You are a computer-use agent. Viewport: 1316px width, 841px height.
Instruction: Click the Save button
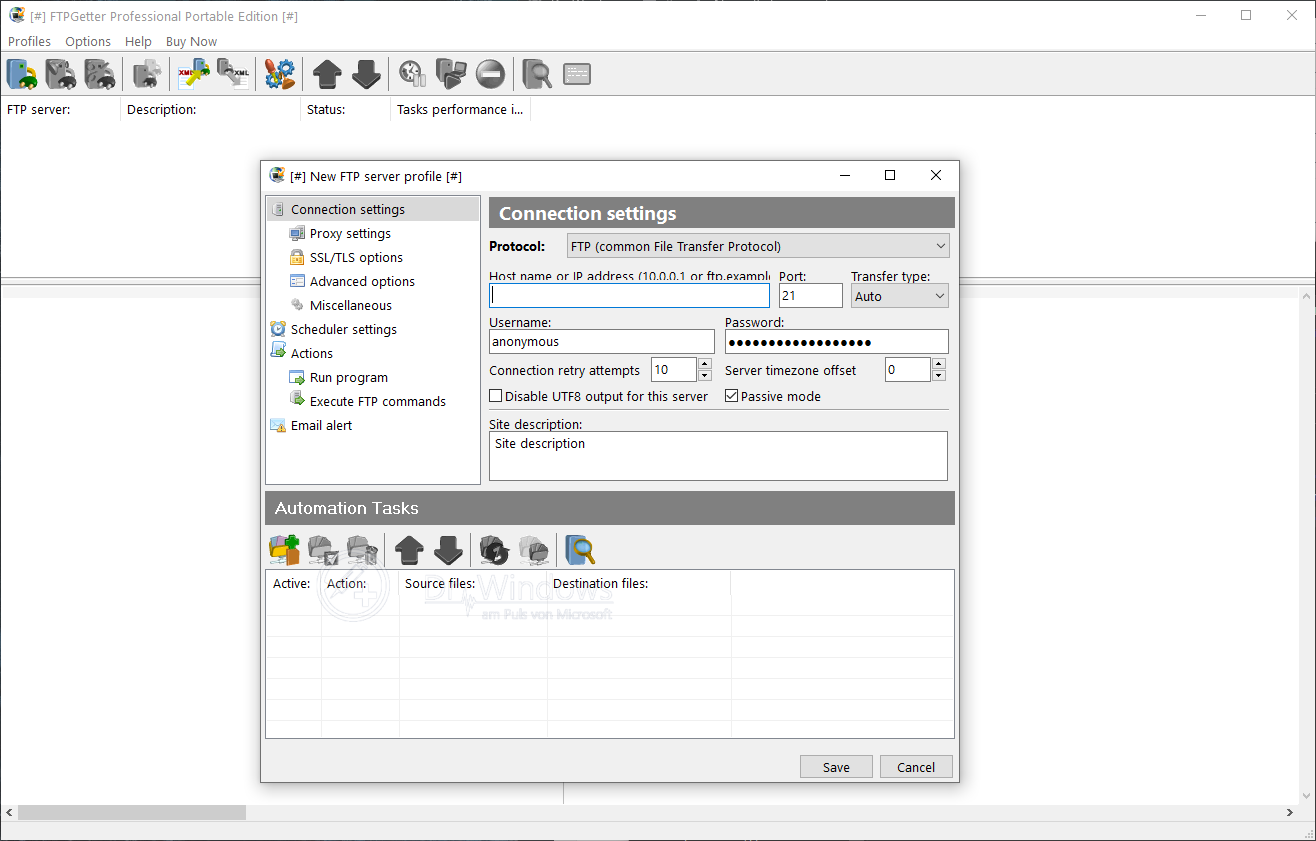click(x=836, y=767)
